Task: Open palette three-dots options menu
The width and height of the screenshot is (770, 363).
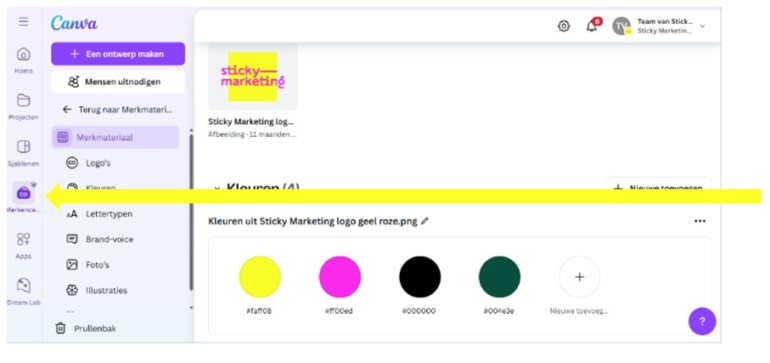Action: click(700, 221)
